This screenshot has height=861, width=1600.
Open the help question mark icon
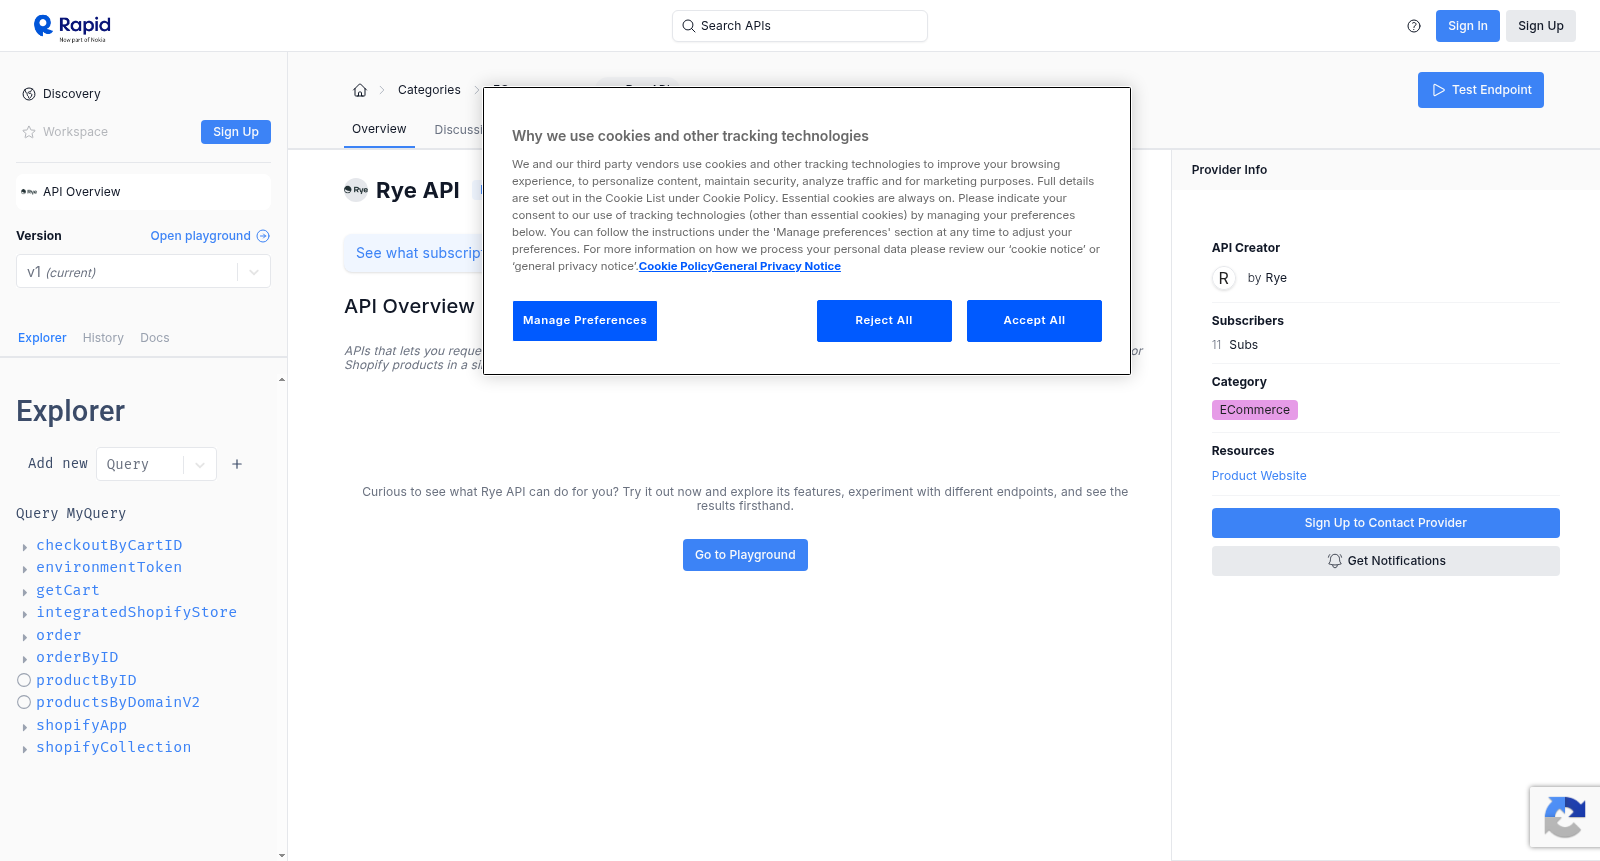coord(1414,26)
